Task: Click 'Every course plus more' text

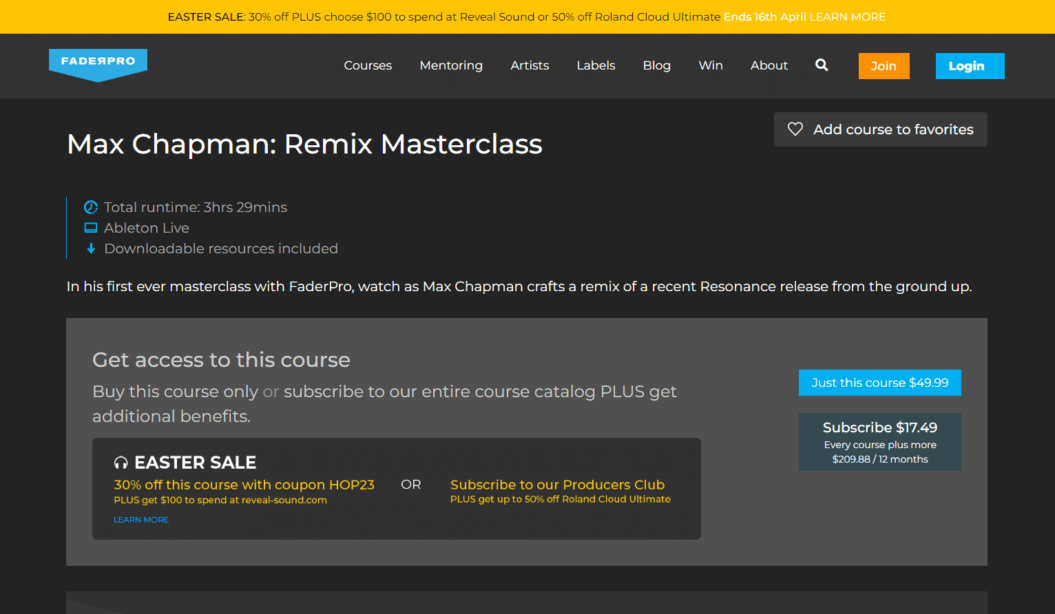Action: coord(880,445)
